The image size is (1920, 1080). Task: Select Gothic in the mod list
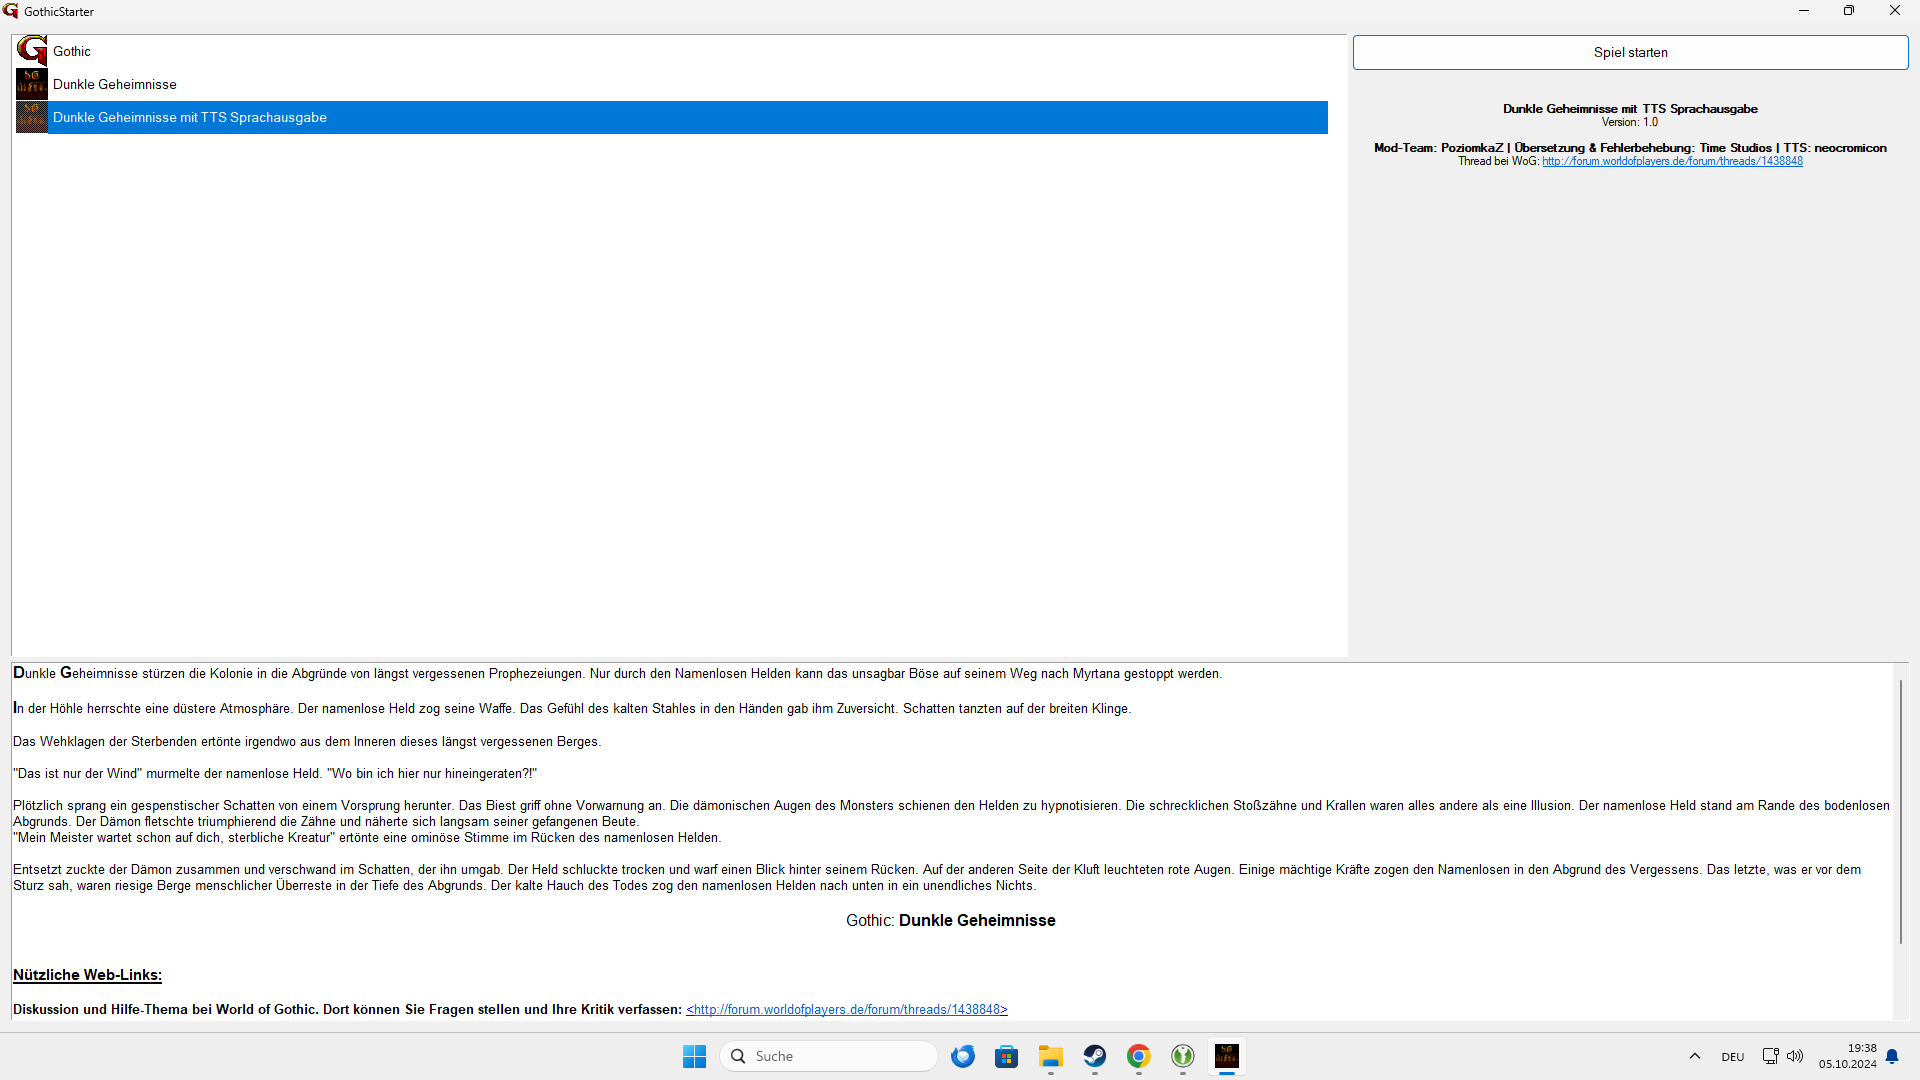click(x=72, y=51)
